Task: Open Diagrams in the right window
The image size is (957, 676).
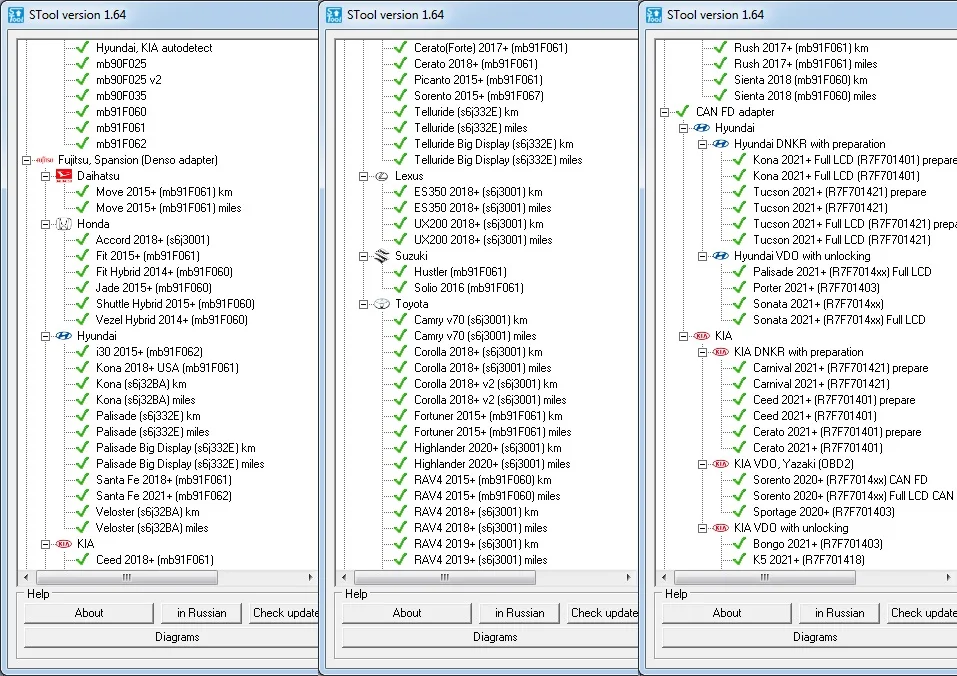Action: 815,637
